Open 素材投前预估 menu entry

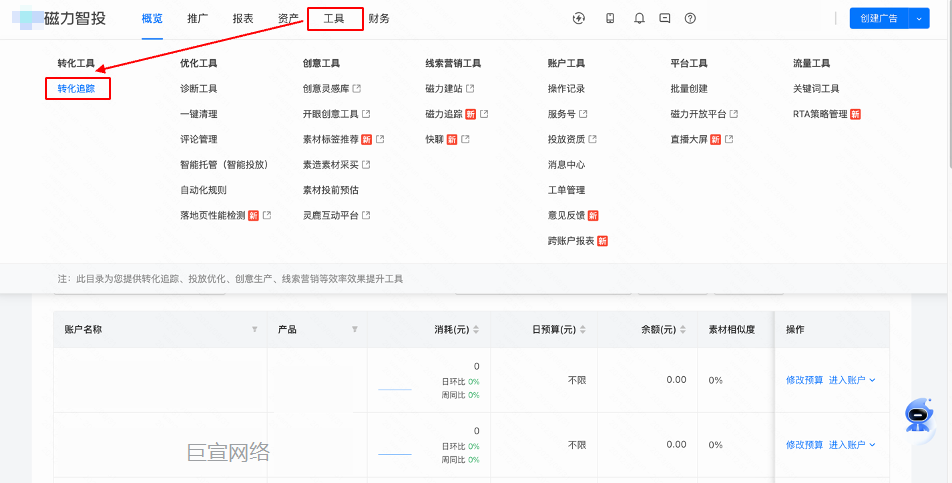(x=331, y=191)
